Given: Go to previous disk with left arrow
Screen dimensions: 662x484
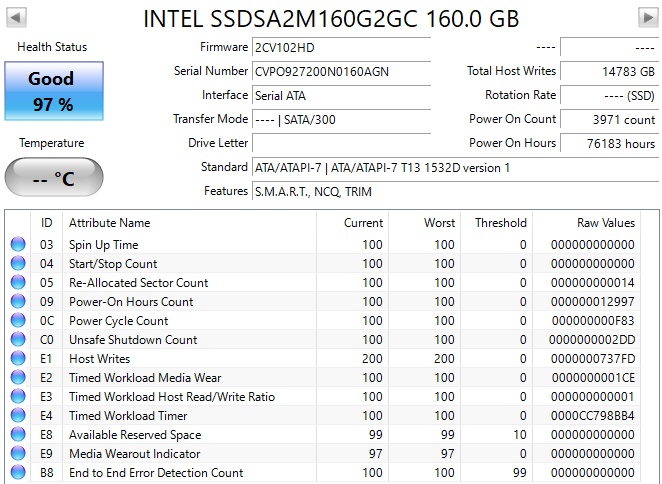Looking at the screenshot, I should coord(16,18).
